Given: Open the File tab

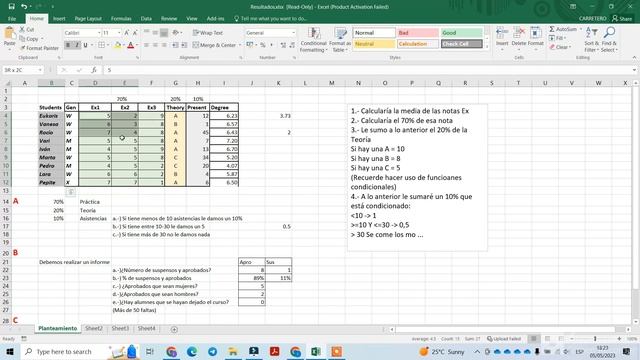Looking at the screenshot, I should click(x=12, y=18).
